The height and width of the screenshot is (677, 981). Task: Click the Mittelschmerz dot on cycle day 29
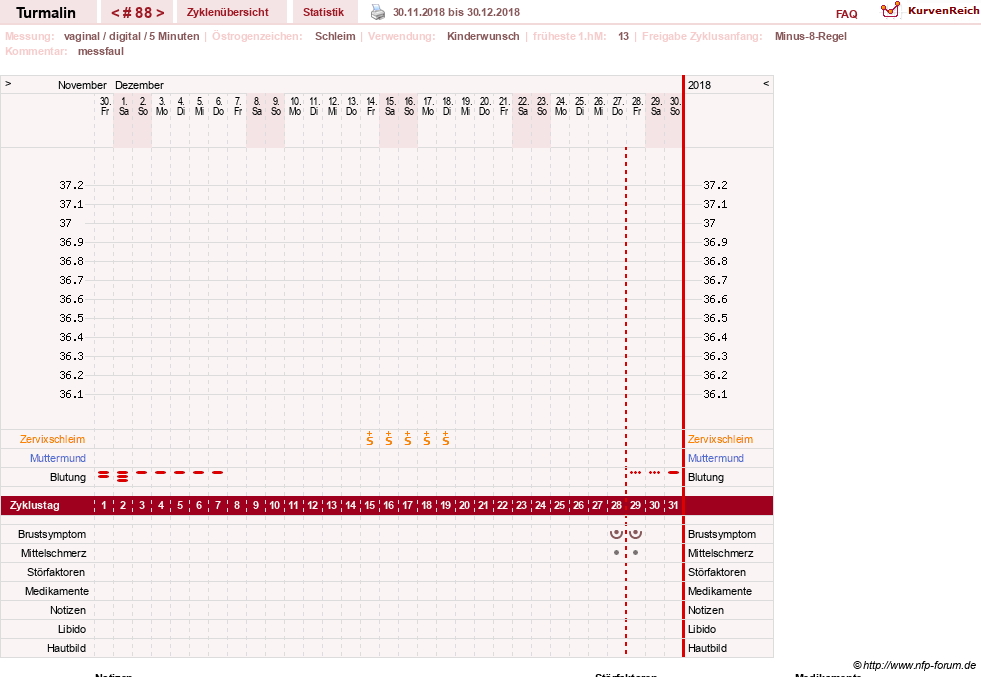(x=636, y=552)
